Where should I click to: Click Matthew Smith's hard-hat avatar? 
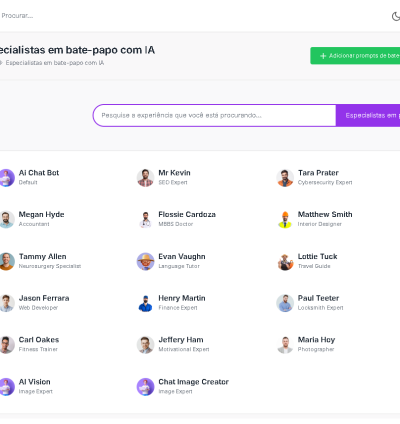(x=285, y=219)
